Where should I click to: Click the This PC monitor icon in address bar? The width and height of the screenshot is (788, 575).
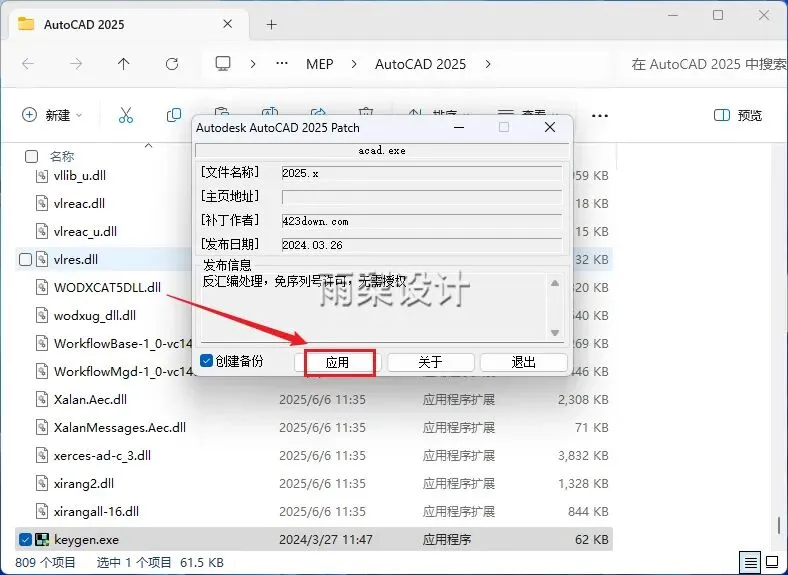(223, 63)
